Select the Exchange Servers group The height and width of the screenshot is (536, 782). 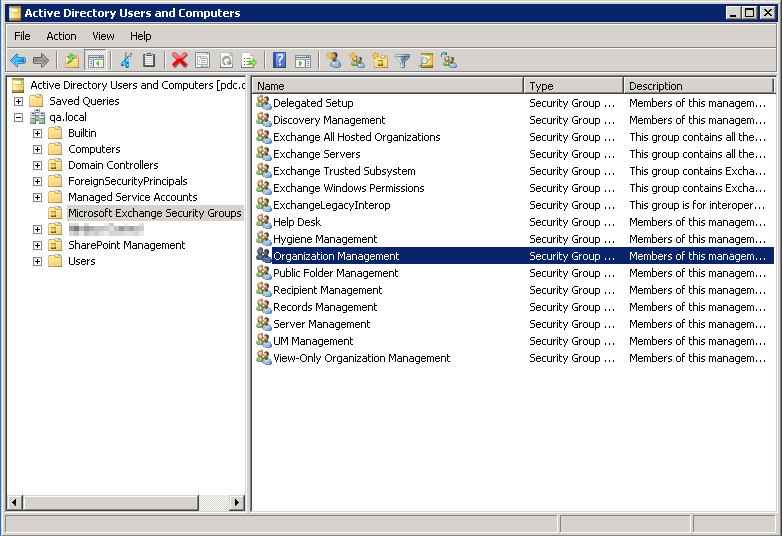[x=317, y=154]
